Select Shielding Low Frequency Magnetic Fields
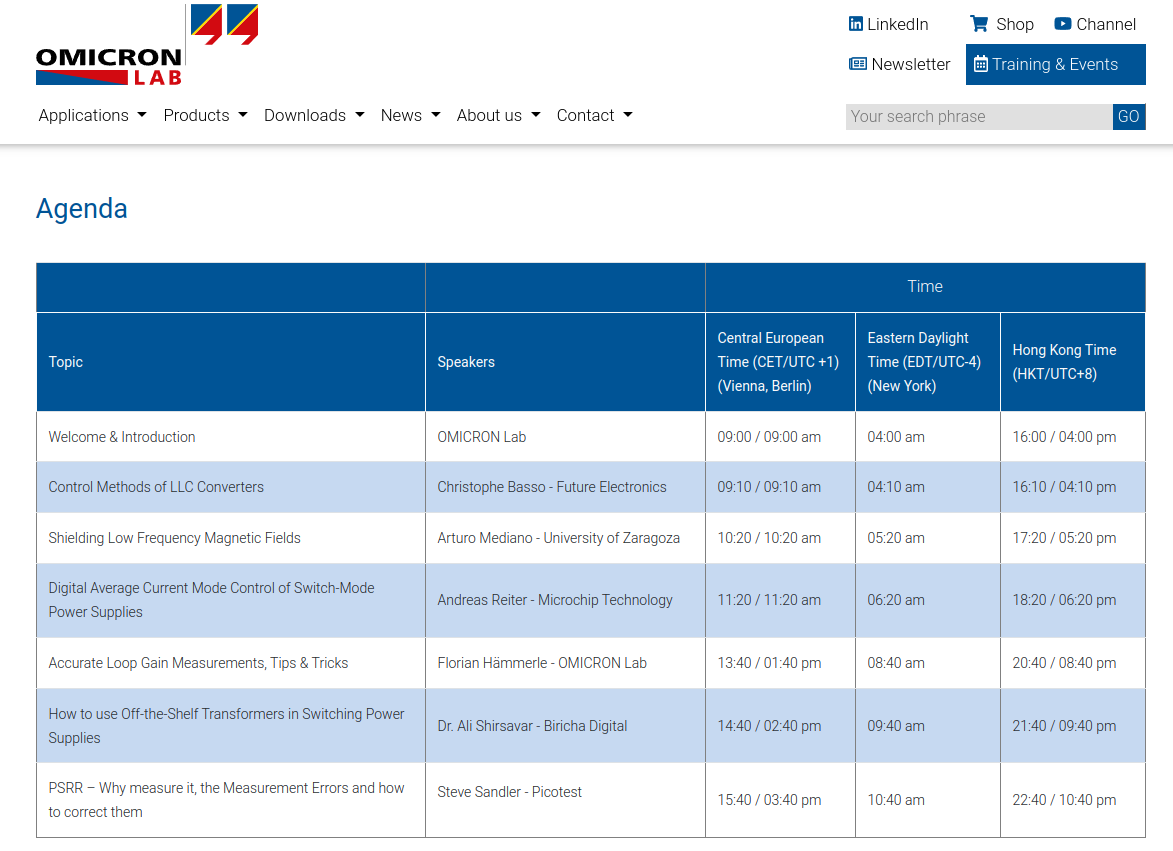Screen dimensions: 1173x851 point(174,538)
